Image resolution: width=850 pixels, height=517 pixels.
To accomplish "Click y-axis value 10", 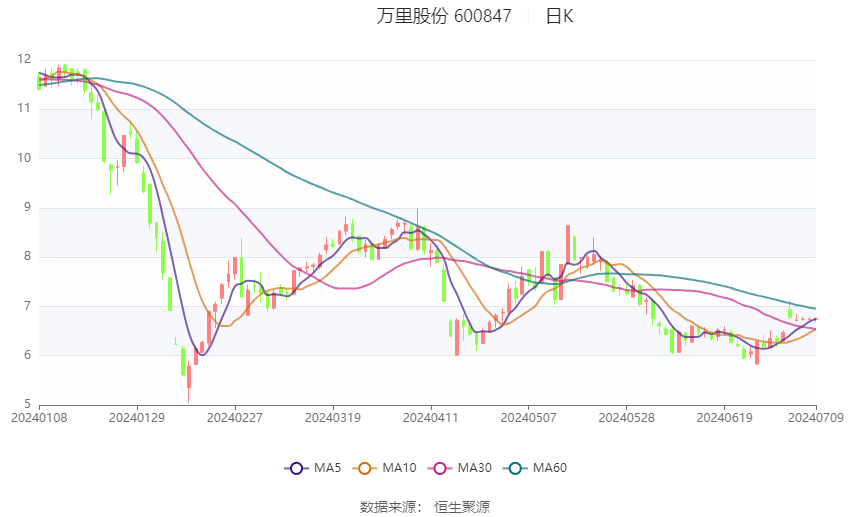I will (24, 158).
